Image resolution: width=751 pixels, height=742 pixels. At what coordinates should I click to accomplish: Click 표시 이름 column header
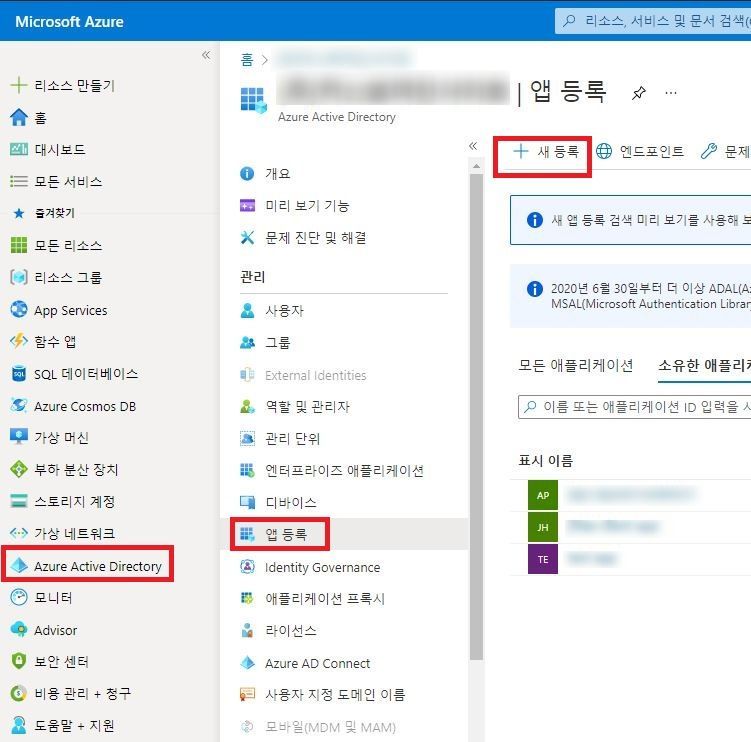[x=546, y=460]
